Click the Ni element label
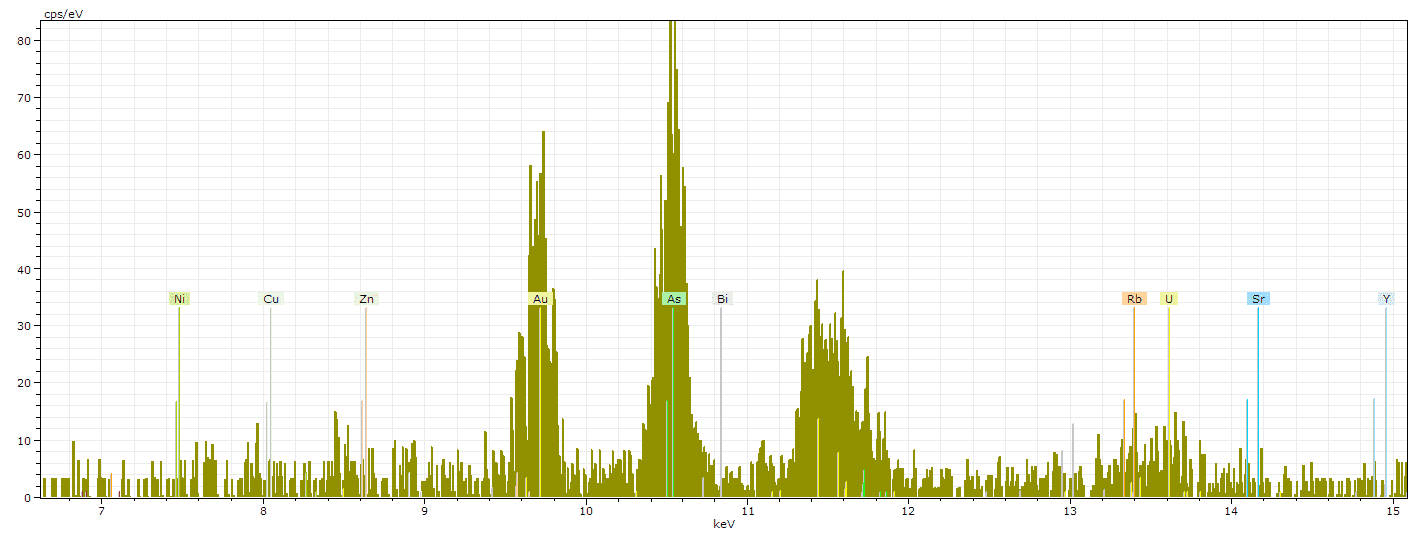The height and width of the screenshot is (535, 1418). click(179, 299)
